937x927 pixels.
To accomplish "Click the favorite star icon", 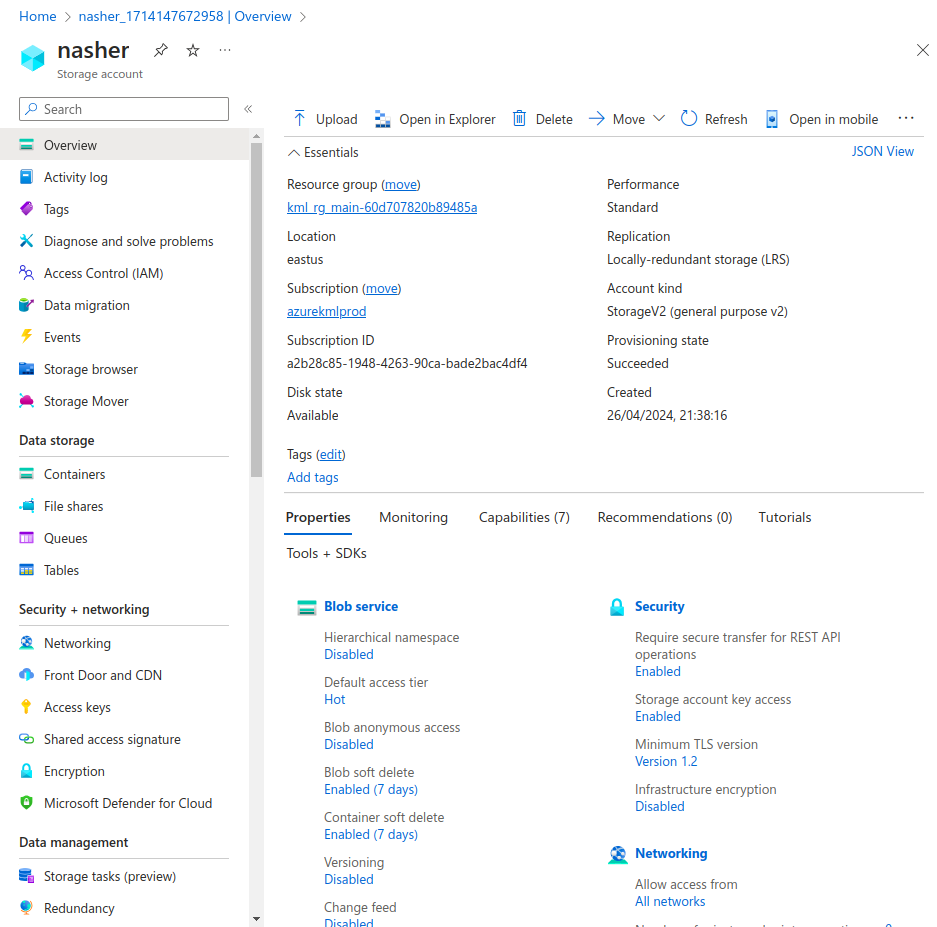I will click(x=193, y=50).
